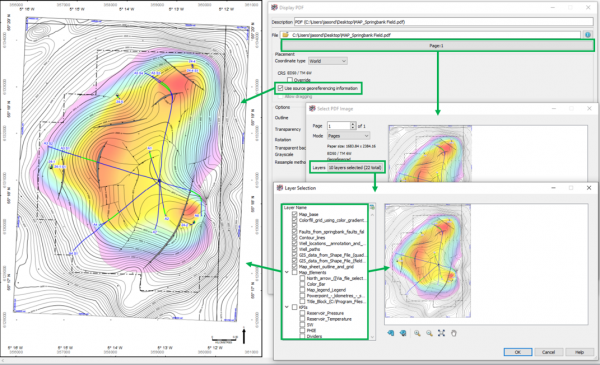
Task: Enable the KPIs group checkbox
Action: [295, 307]
